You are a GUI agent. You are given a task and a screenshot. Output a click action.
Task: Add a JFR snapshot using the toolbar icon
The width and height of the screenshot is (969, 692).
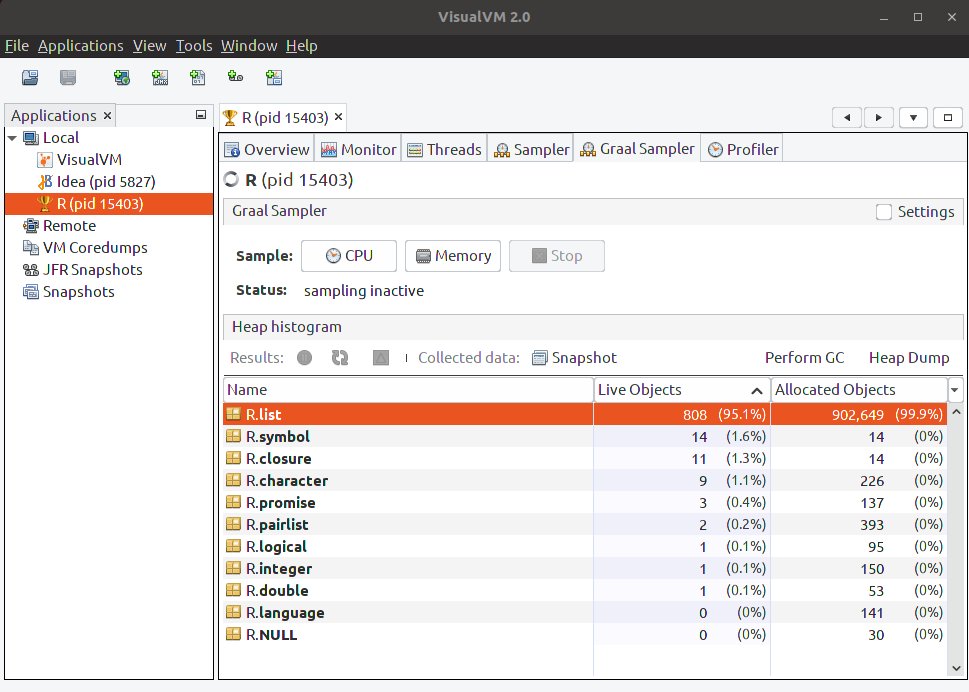click(235, 77)
